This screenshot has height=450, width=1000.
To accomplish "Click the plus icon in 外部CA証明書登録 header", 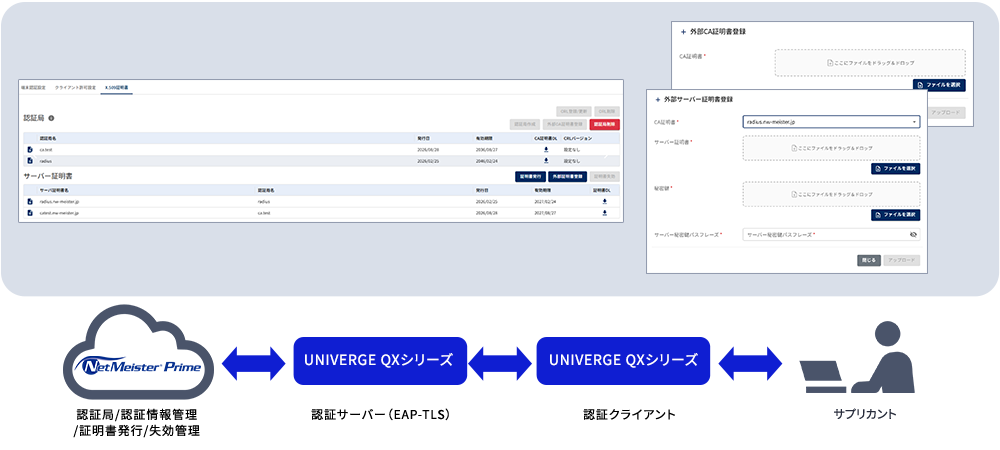I will [684, 31].
